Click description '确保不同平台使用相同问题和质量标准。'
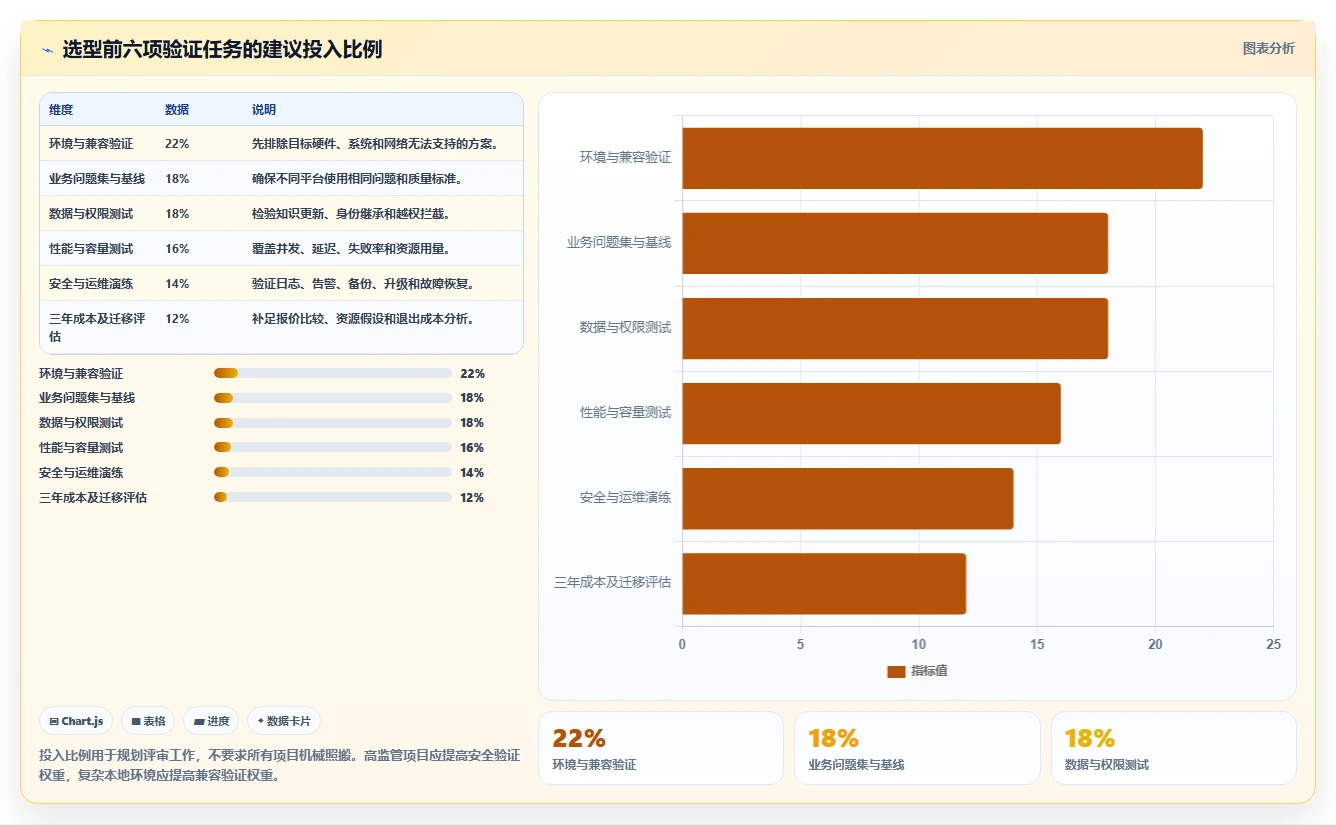Screen dimensions: 1336x825 (x=357, y=179)
